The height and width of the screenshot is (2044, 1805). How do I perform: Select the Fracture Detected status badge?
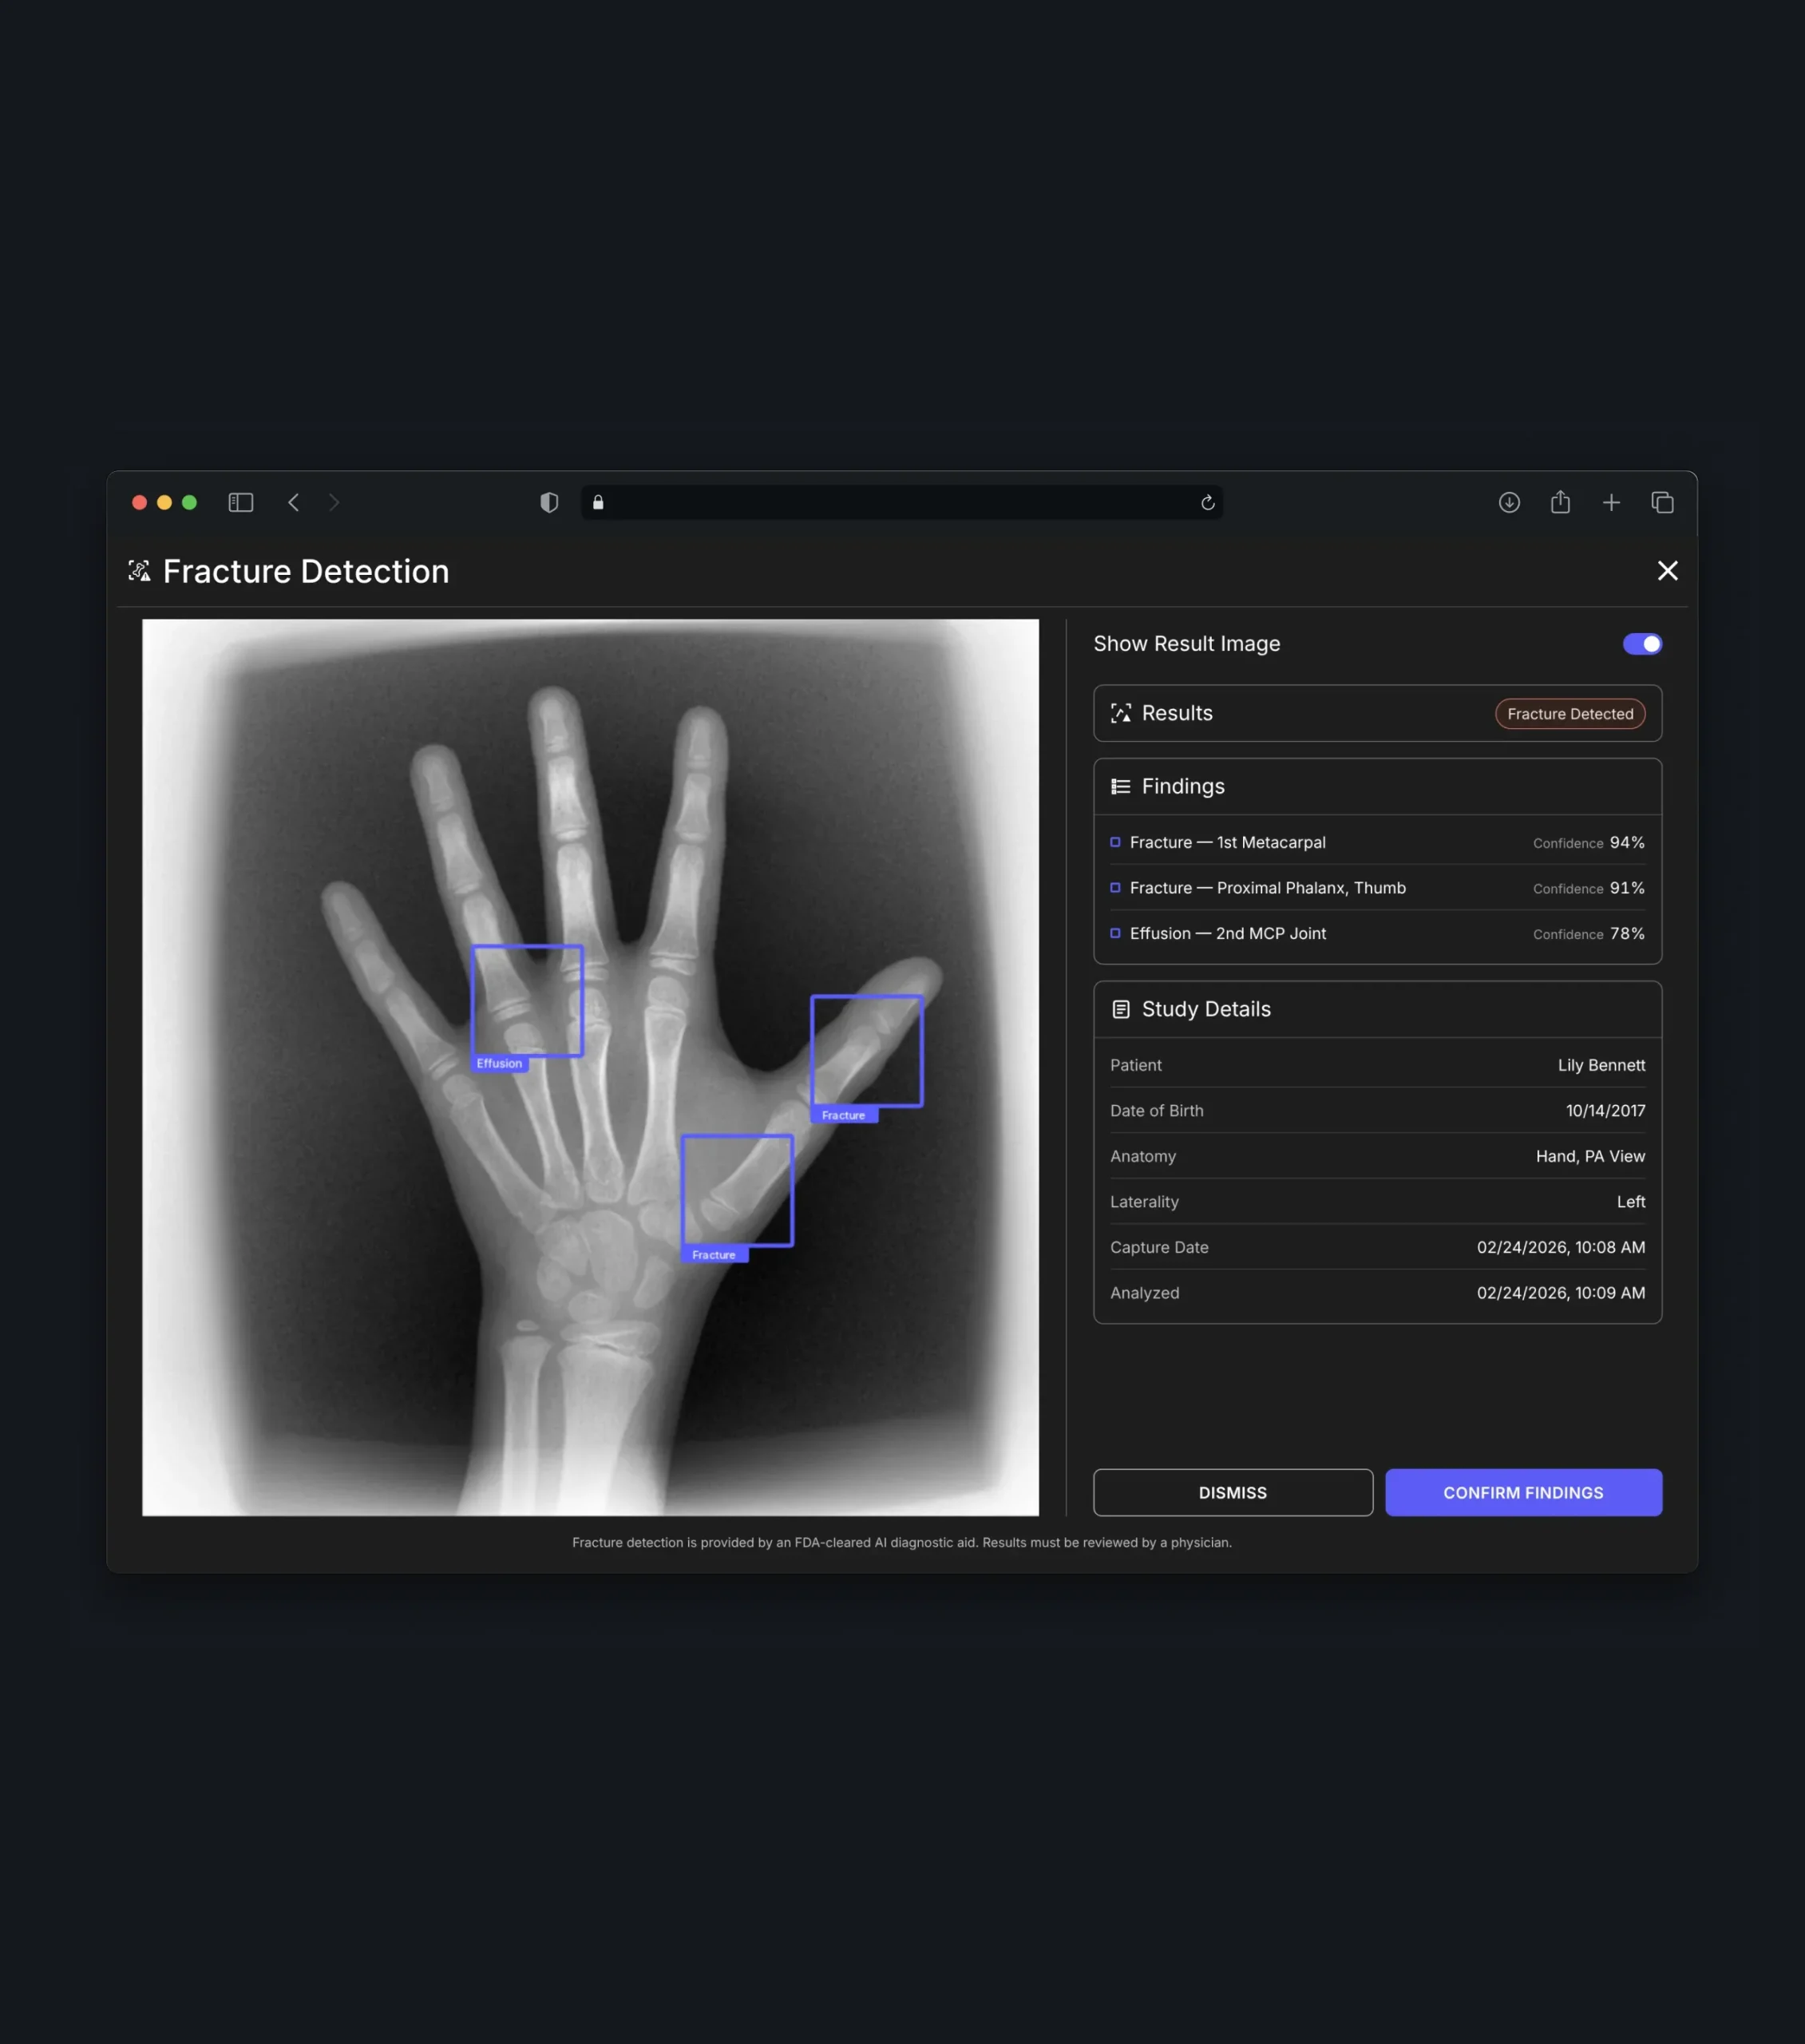1570,713
